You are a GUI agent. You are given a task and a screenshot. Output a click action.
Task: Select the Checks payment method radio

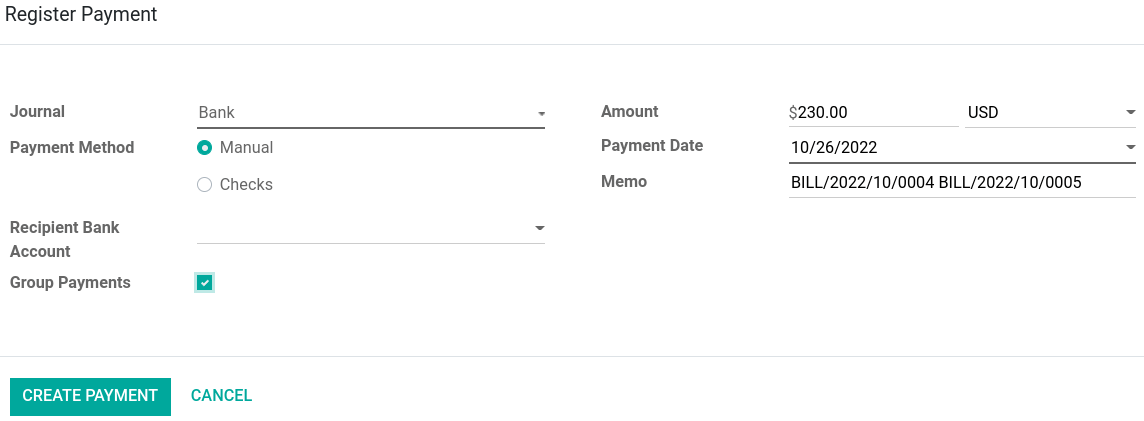205,185
